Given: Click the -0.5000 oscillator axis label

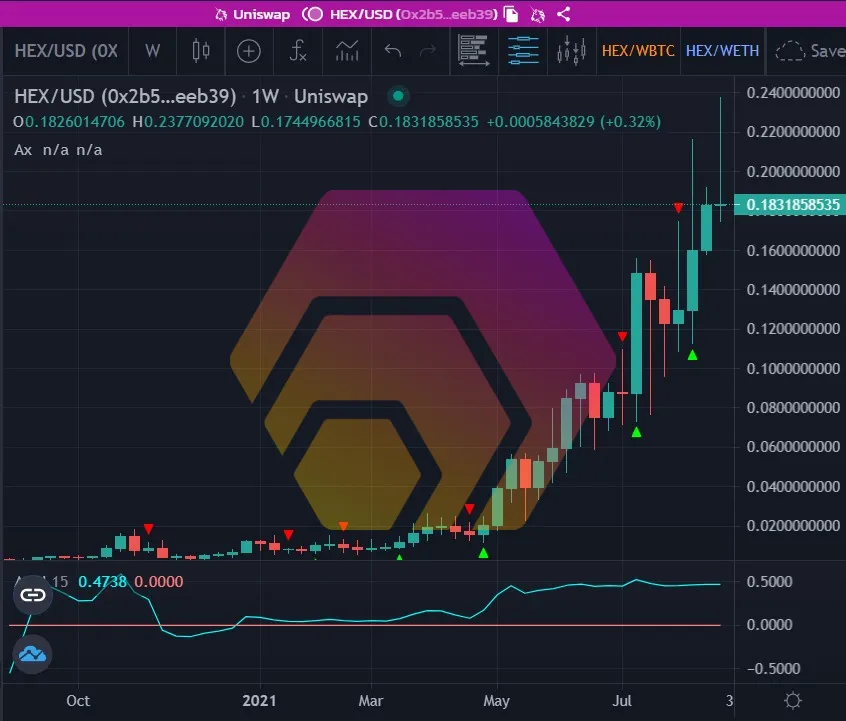Looking at the screenshot, I should click(774, 669).
